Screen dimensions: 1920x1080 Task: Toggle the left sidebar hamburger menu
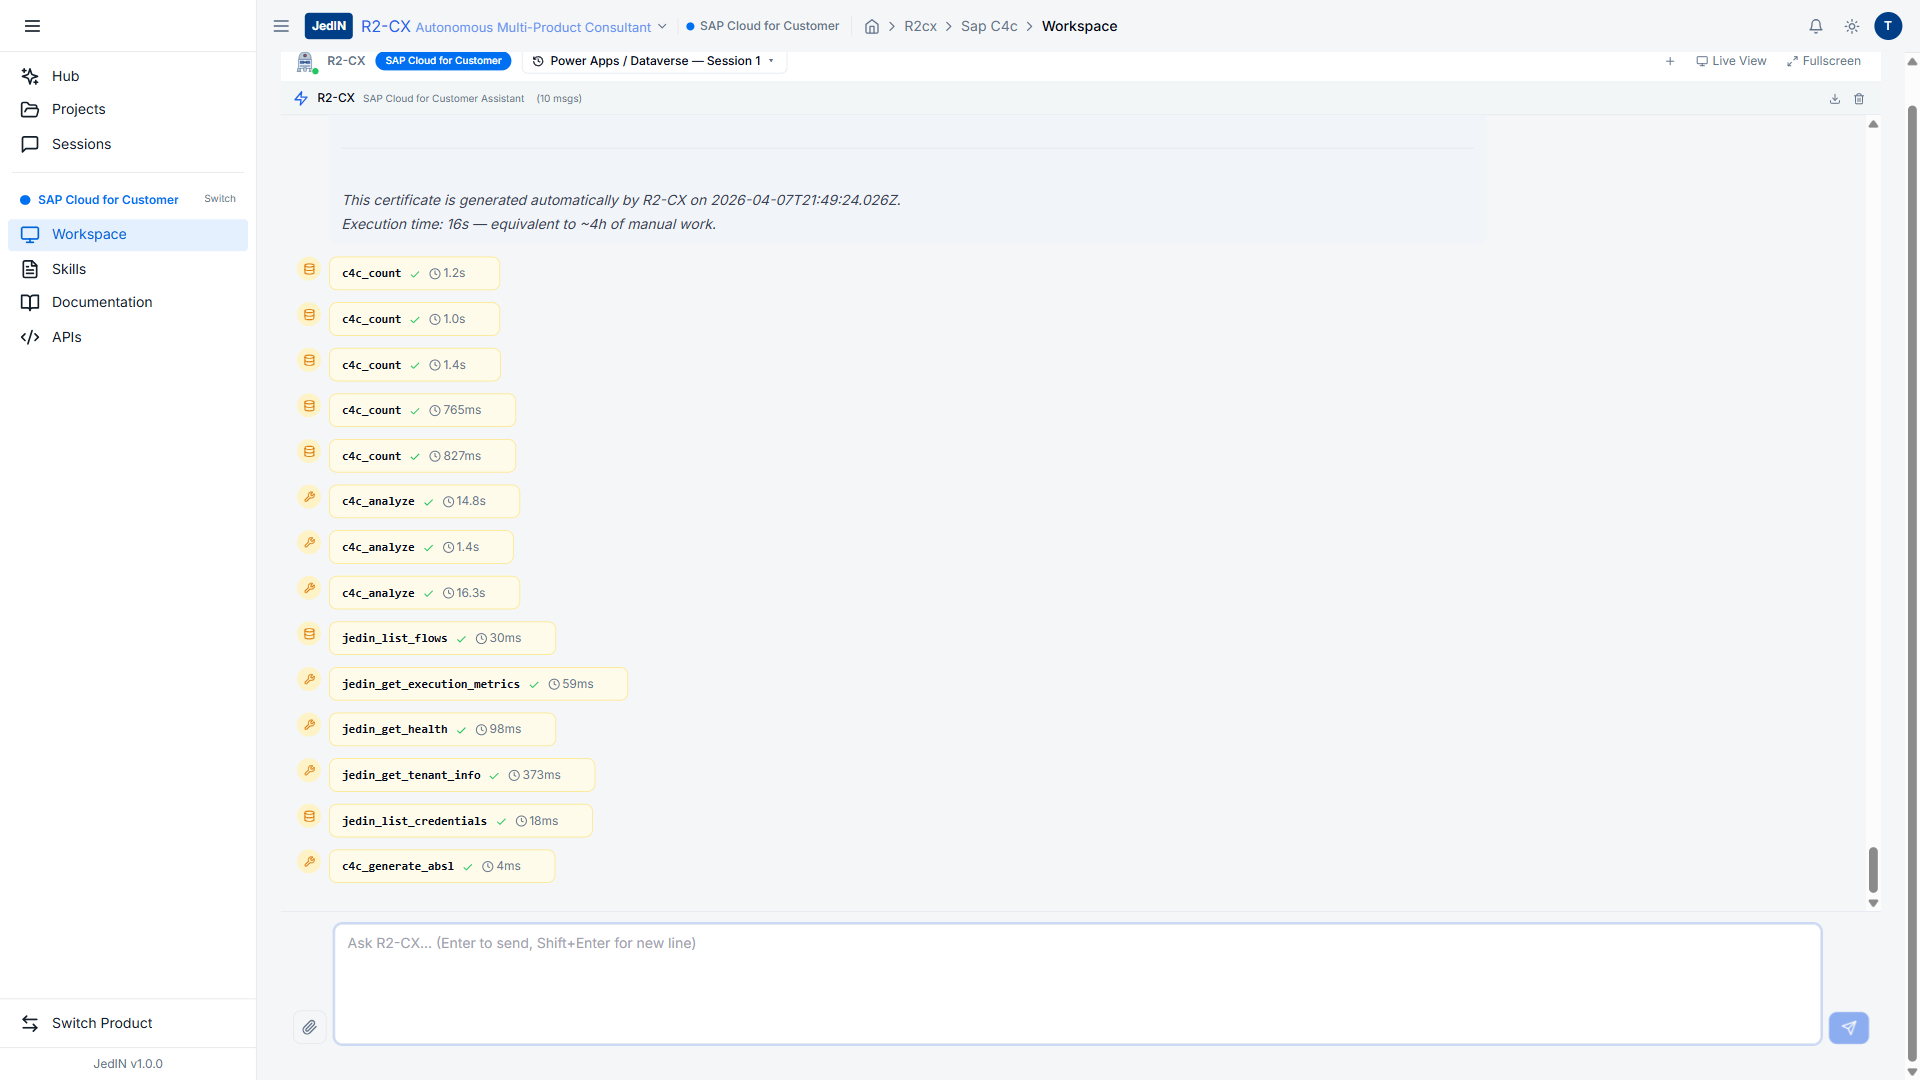pyautogui.click(x=32, y=26)
